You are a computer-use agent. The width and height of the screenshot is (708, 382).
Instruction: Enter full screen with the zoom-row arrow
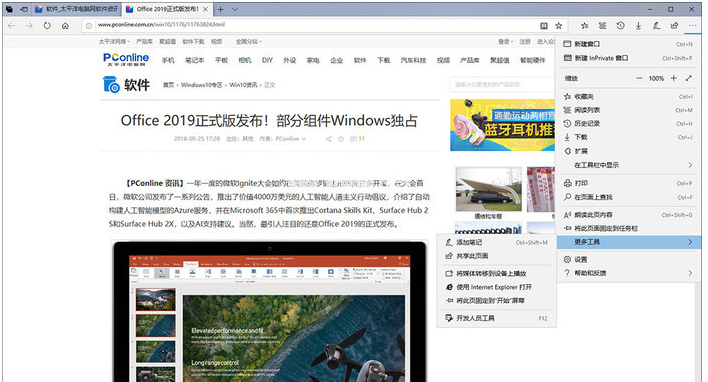click(689, 78)
